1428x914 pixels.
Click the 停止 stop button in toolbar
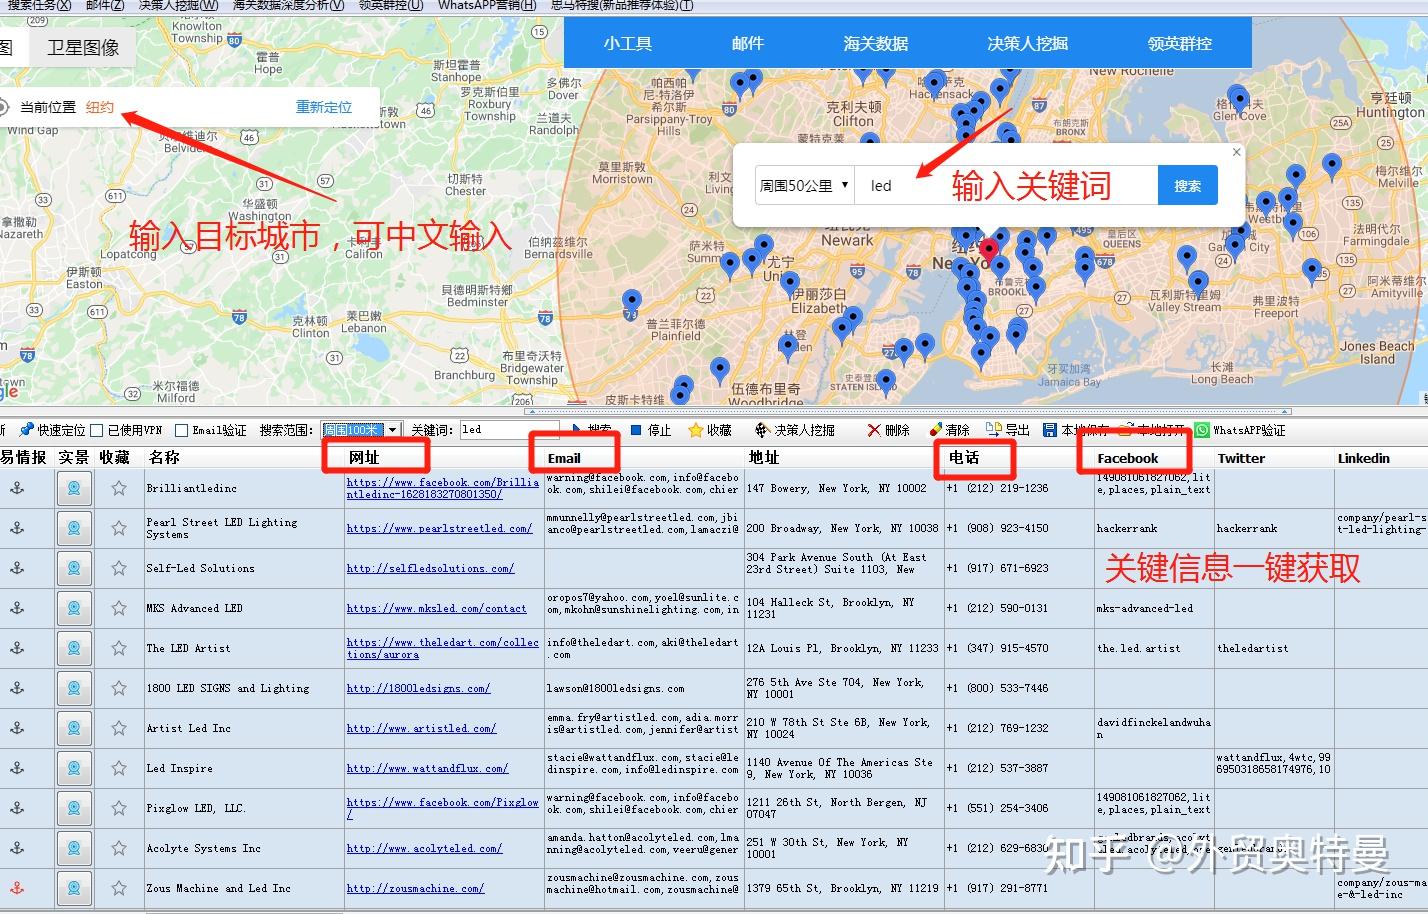coord(651,430)
